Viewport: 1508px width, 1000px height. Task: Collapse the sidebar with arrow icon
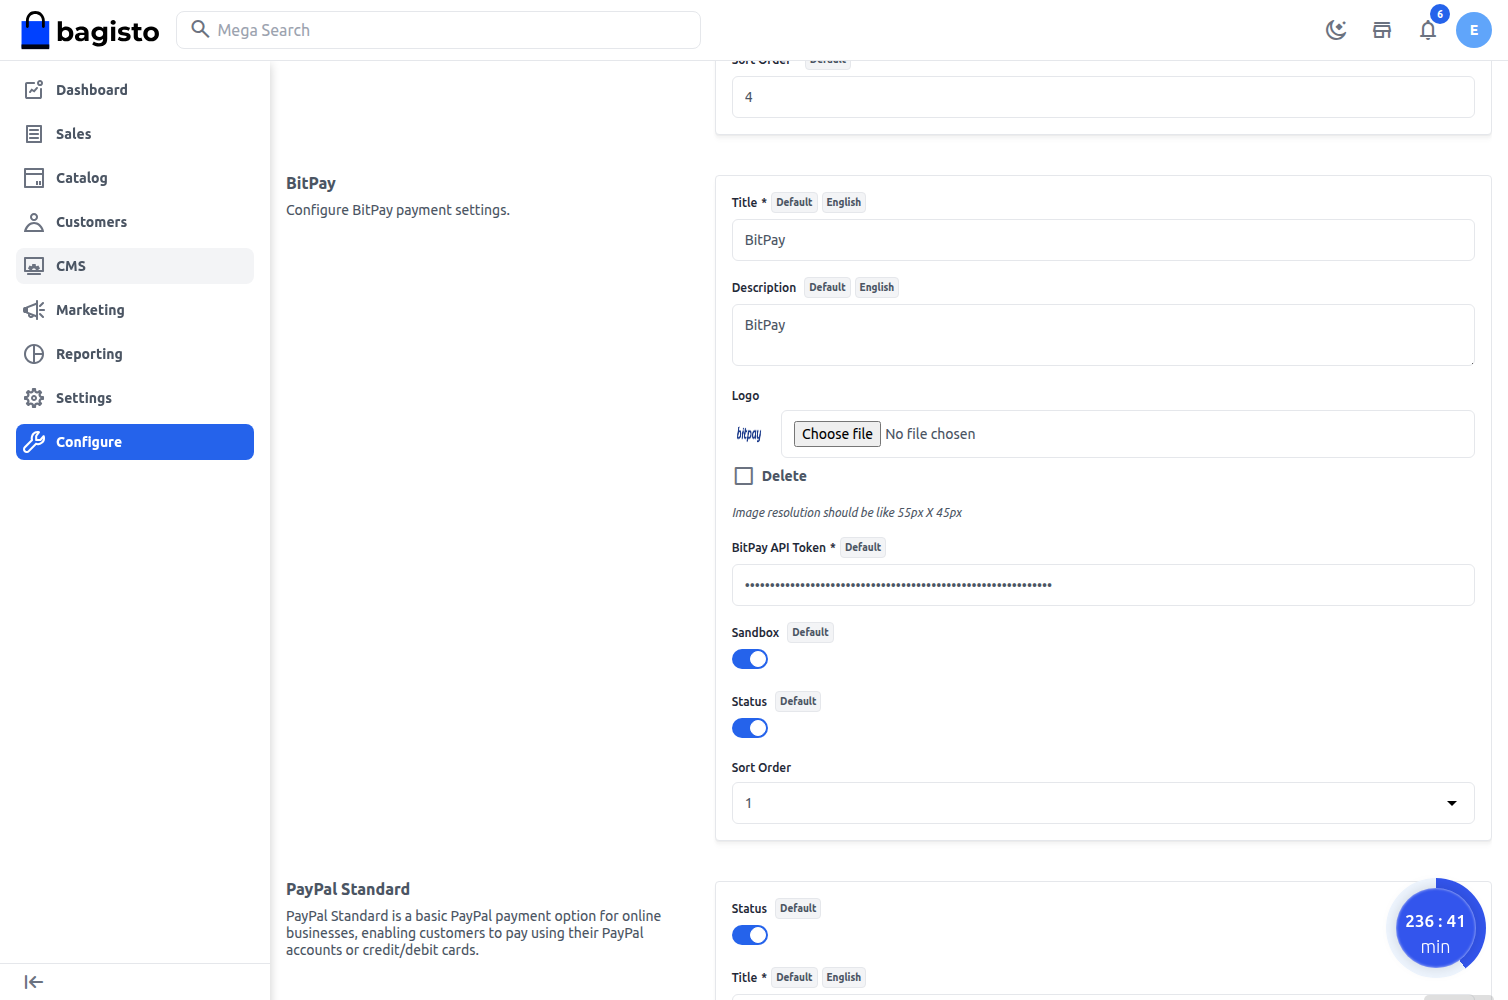(34, 982)
